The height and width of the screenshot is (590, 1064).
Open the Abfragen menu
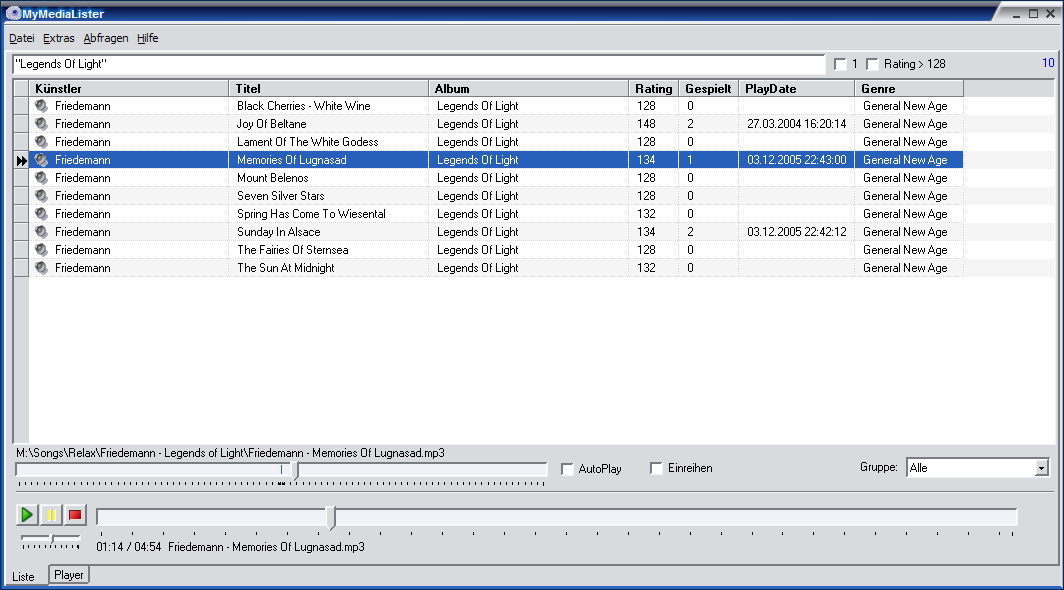coord(105,38)
